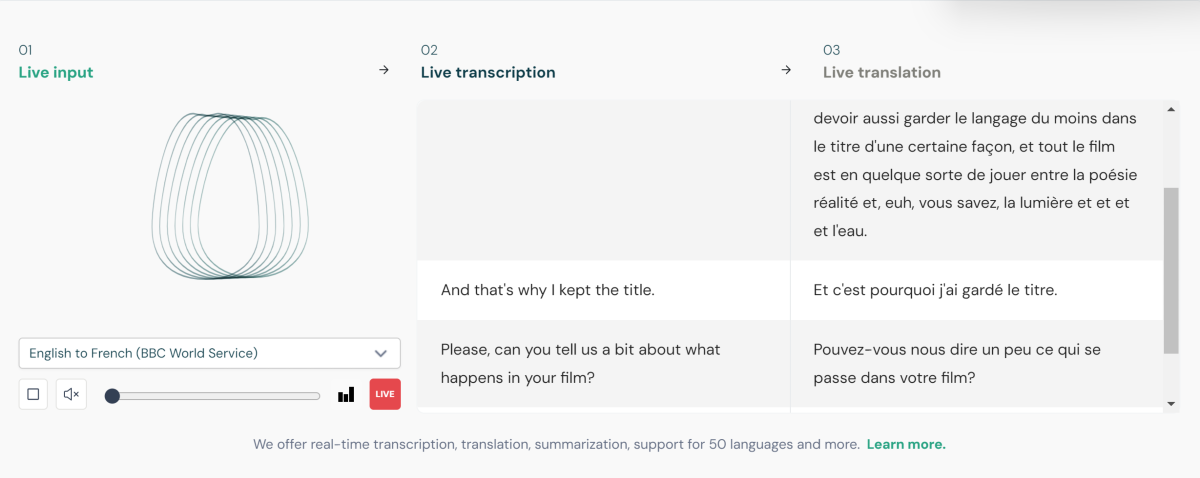Stop the live audio stream
The width and height of the screenshot is (1200, 478).
coord(33,394)
